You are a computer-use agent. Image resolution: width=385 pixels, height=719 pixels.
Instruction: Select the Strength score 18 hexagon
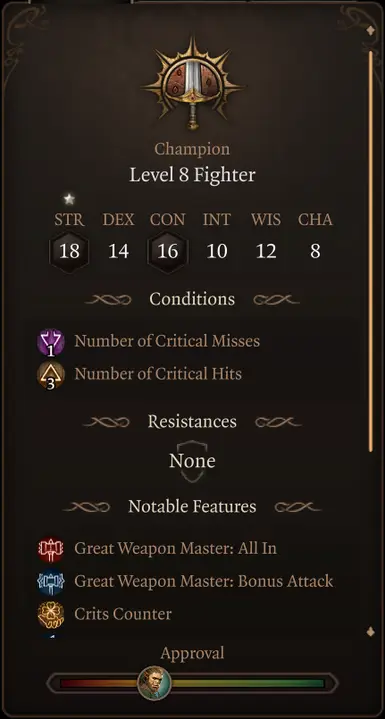click(69, 252)
